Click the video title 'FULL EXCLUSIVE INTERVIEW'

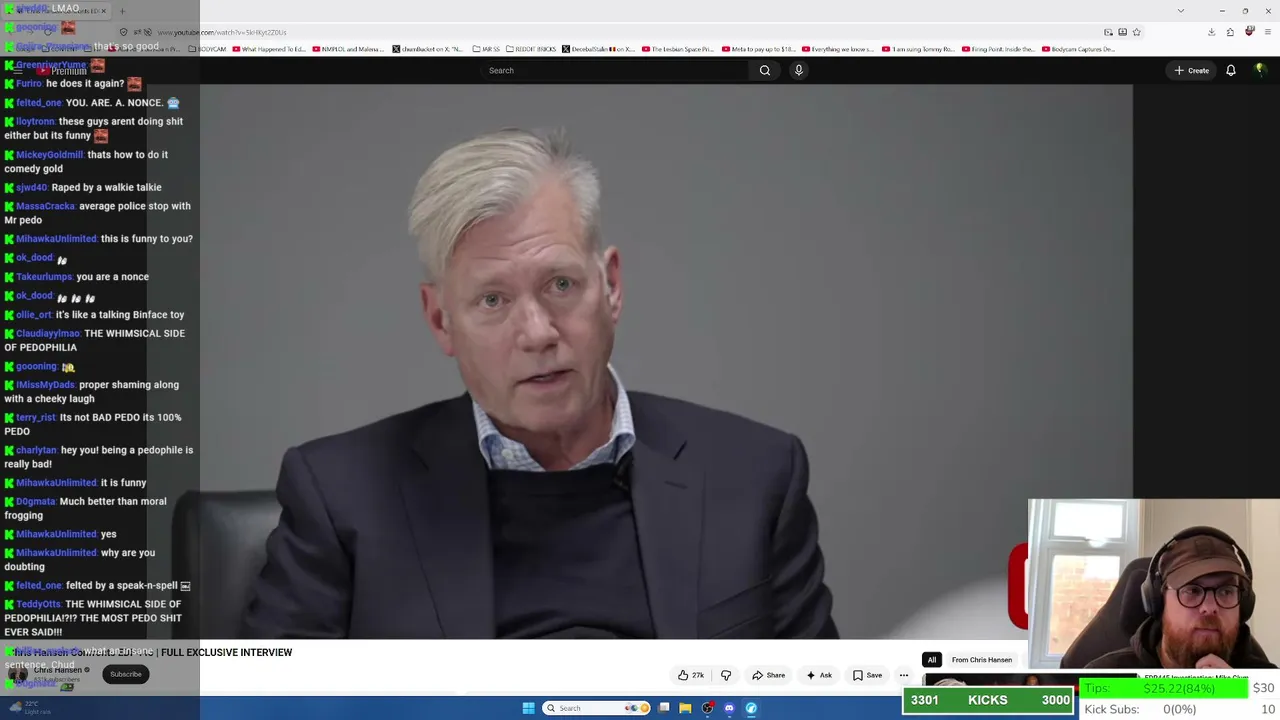point(226,652)
